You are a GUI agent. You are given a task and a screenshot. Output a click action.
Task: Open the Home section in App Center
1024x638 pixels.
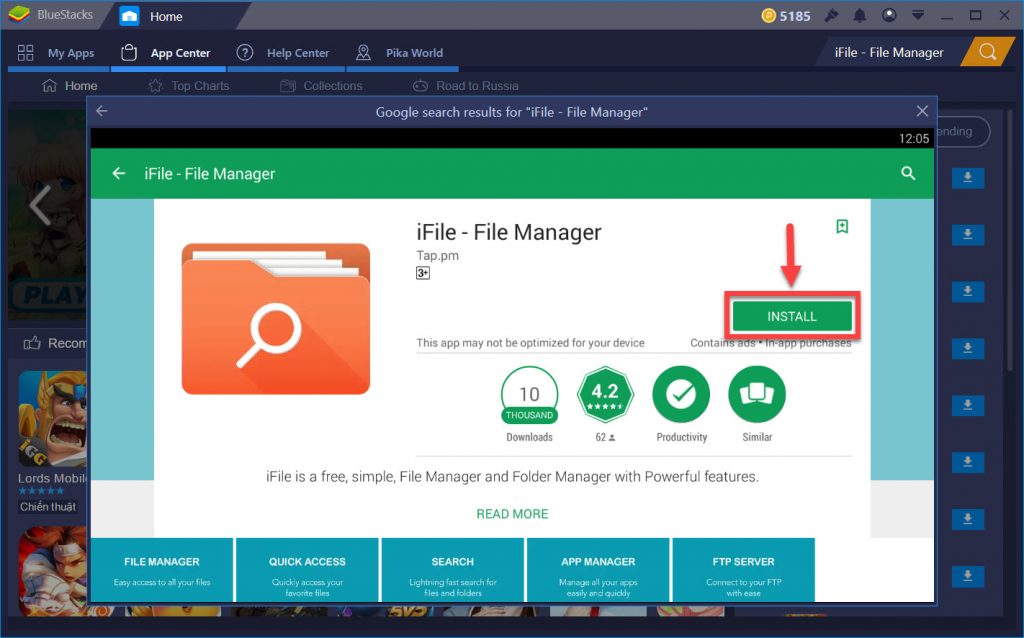click(x=70, y=86)
